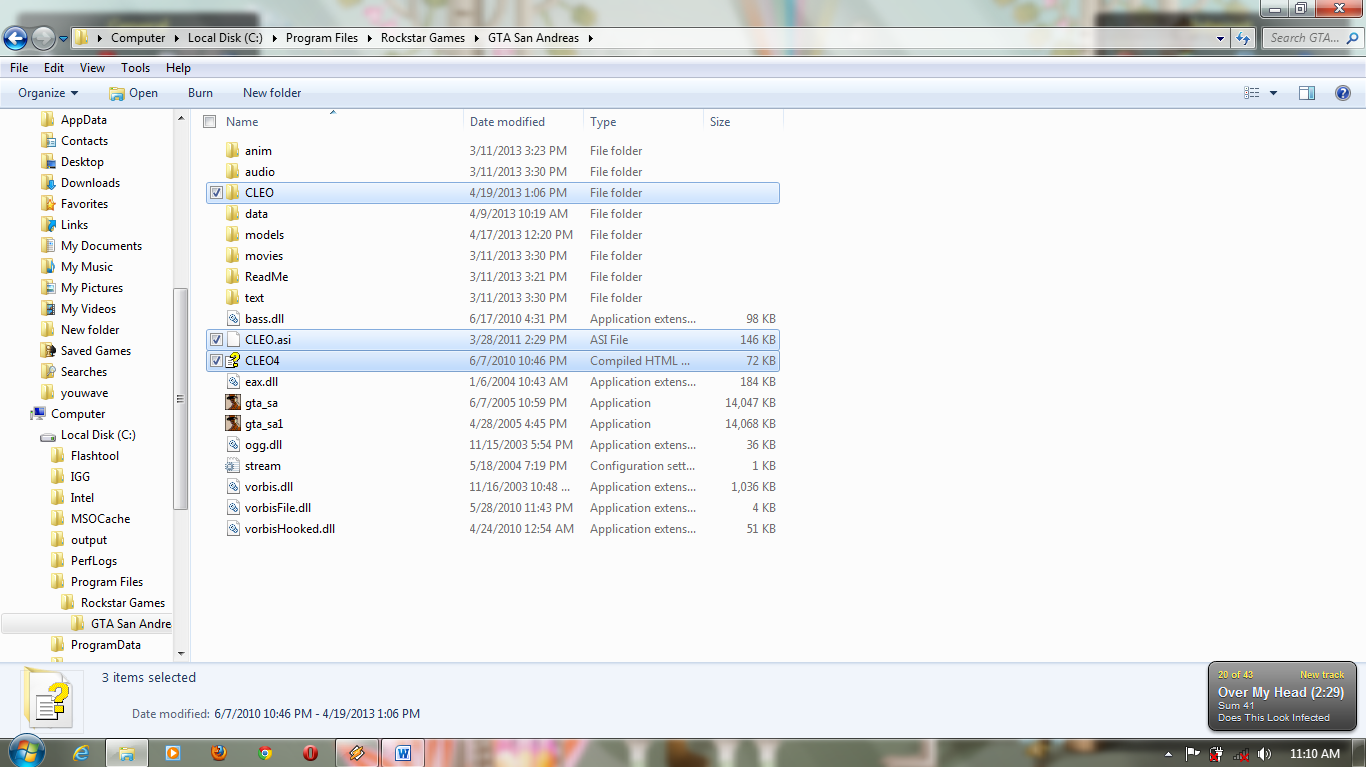Open the recent pages dropdown arrow
Viewport: 1366px width, 767px height.
click(x=63, y=39)
